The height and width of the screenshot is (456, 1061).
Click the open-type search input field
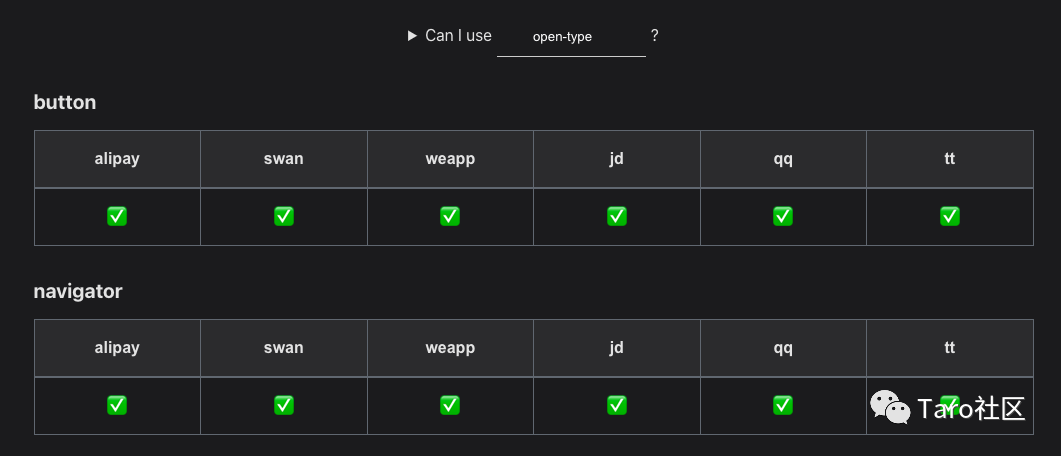[571, 37]
